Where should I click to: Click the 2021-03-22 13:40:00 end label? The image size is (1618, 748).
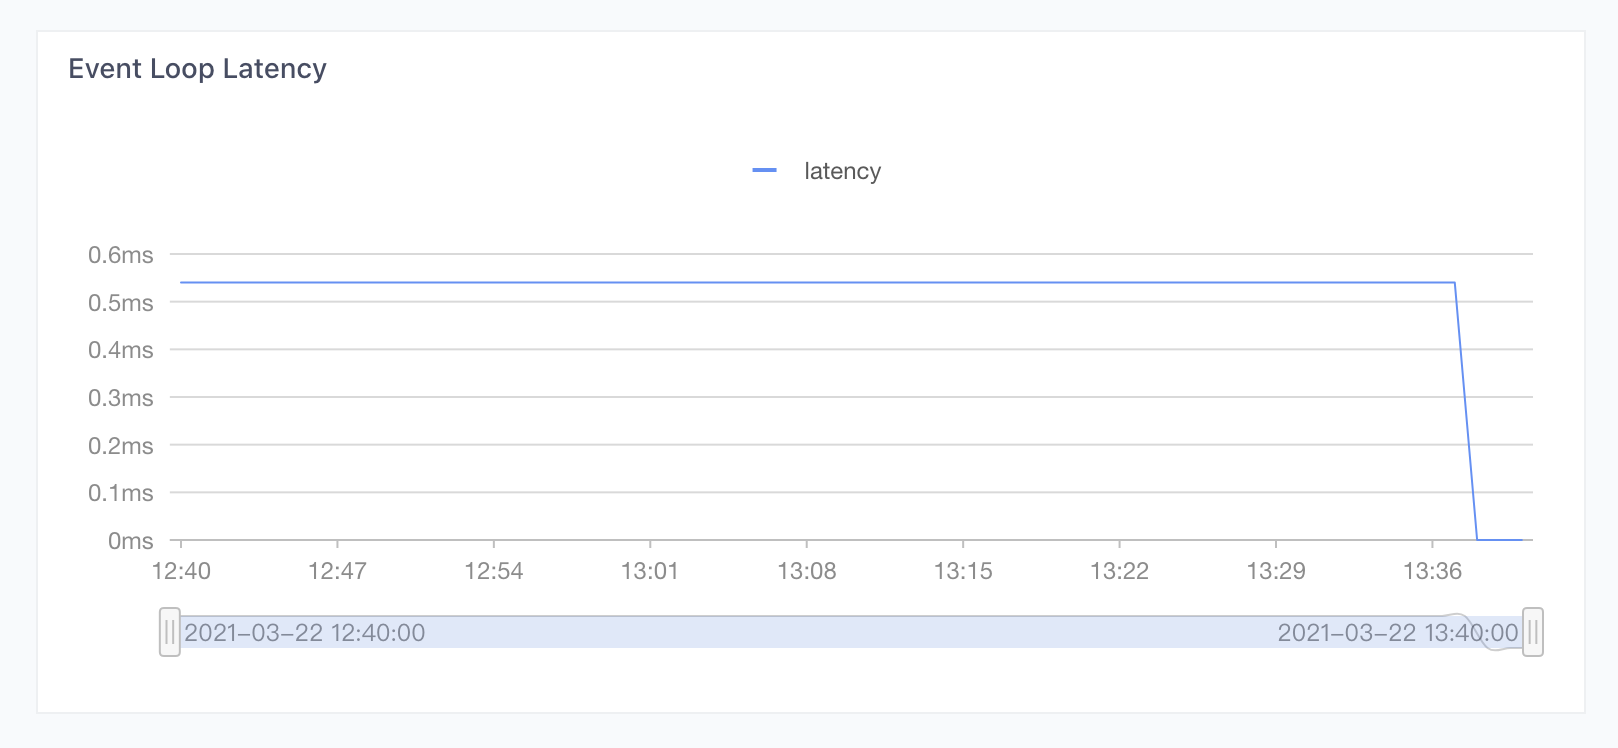click(x=1397, y=633)
